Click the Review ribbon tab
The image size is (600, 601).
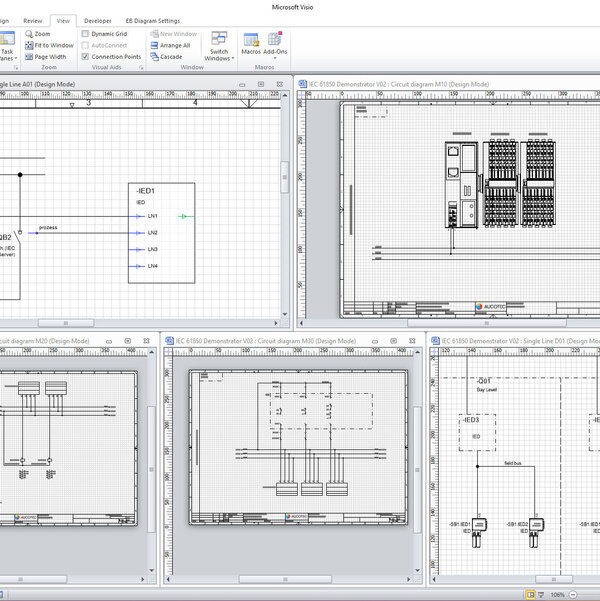pos(33,20)
